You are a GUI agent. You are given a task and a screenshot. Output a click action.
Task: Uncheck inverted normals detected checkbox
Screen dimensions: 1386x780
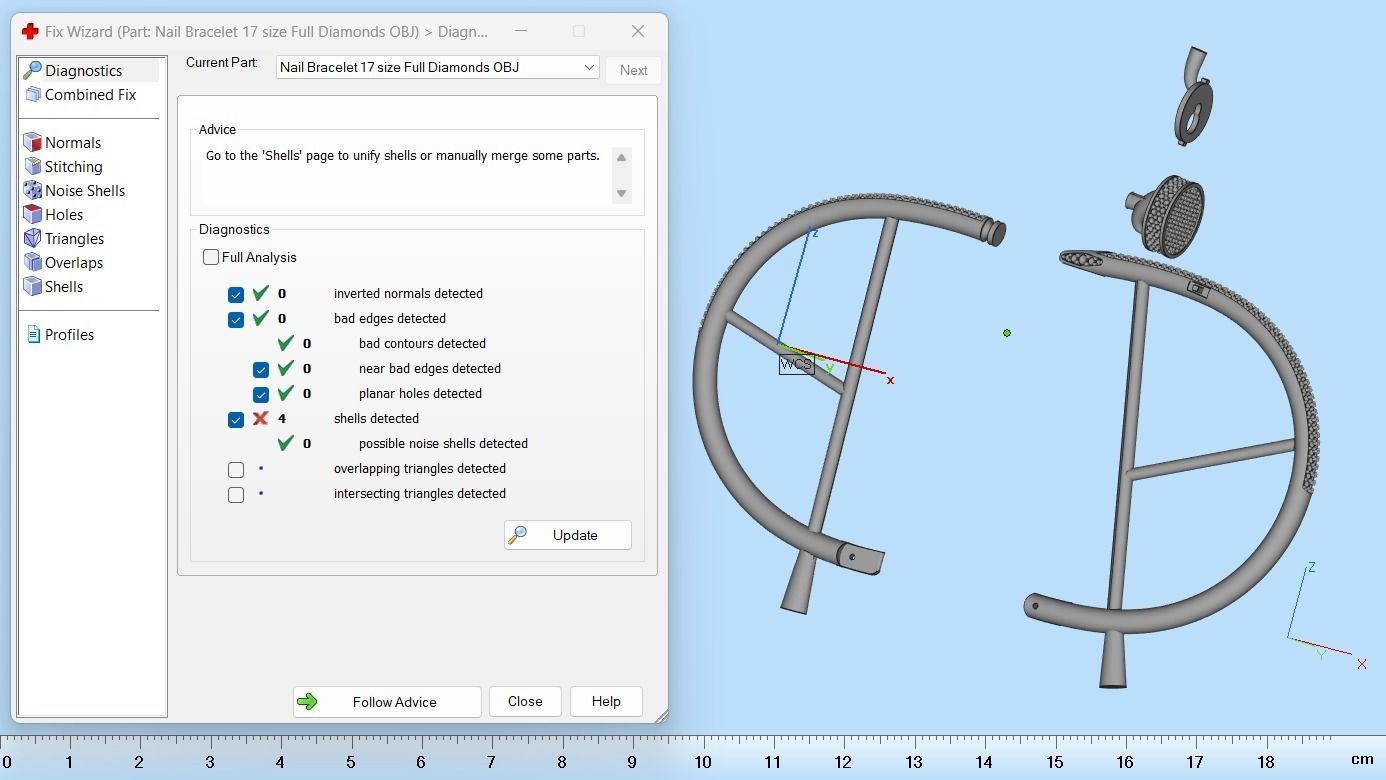coord(236,294)
